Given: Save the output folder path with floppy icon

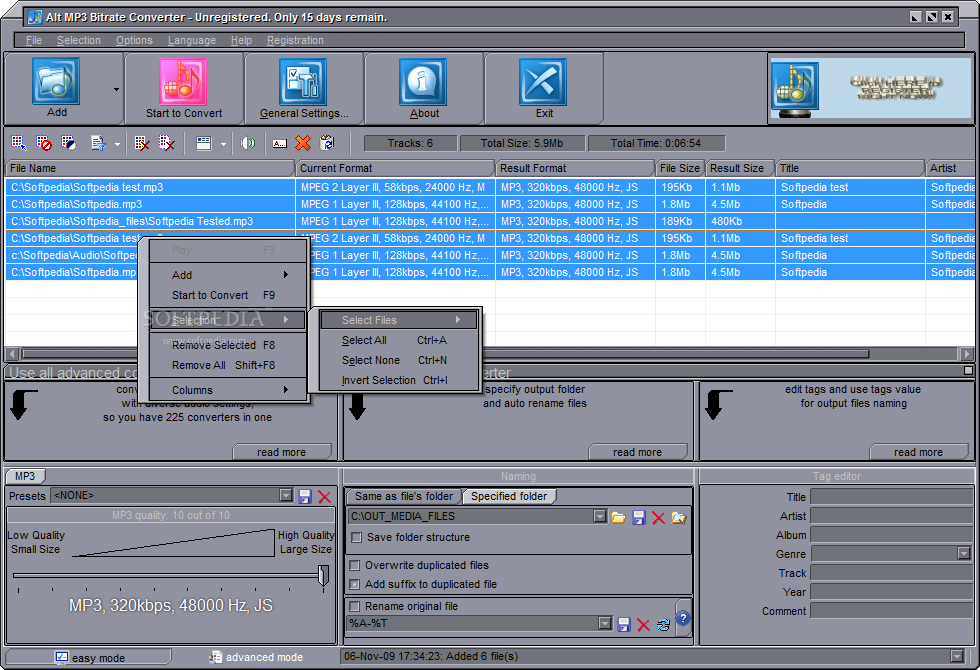Looking at the screenshot, I should click(639, 517).
